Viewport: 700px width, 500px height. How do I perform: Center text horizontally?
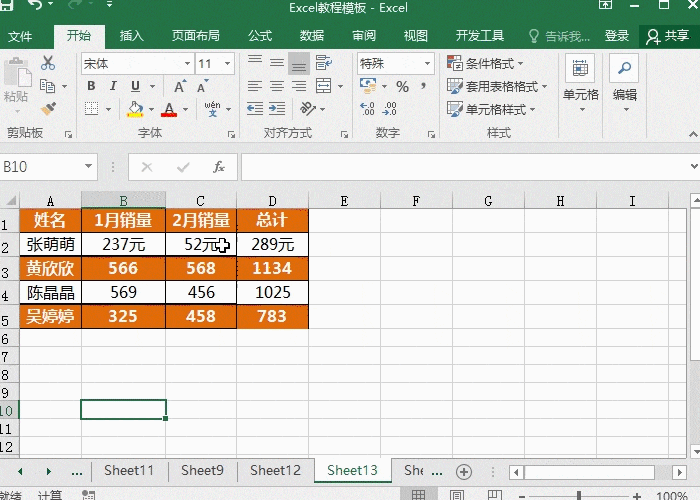(277, 86)
